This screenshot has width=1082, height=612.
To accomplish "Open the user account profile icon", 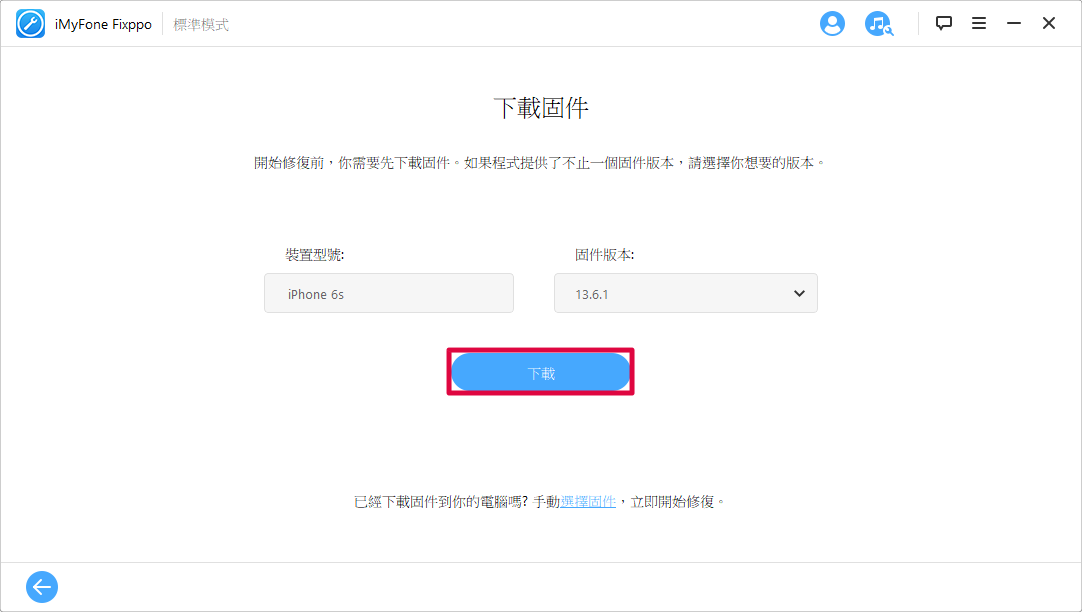I will pyautogui.click(x=832, y=23).
